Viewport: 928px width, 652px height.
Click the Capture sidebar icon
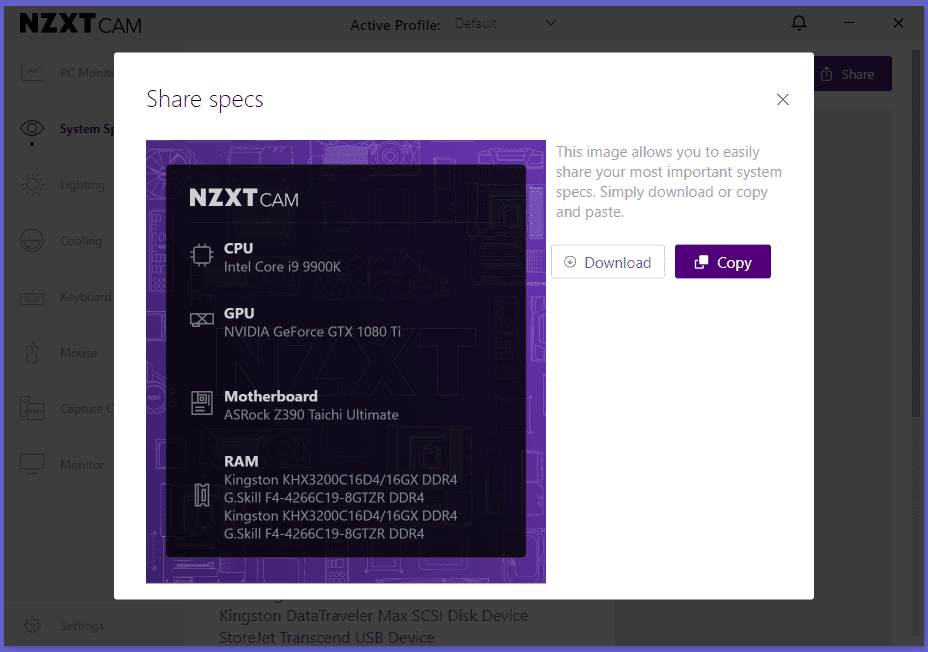[x=32, y=408]
